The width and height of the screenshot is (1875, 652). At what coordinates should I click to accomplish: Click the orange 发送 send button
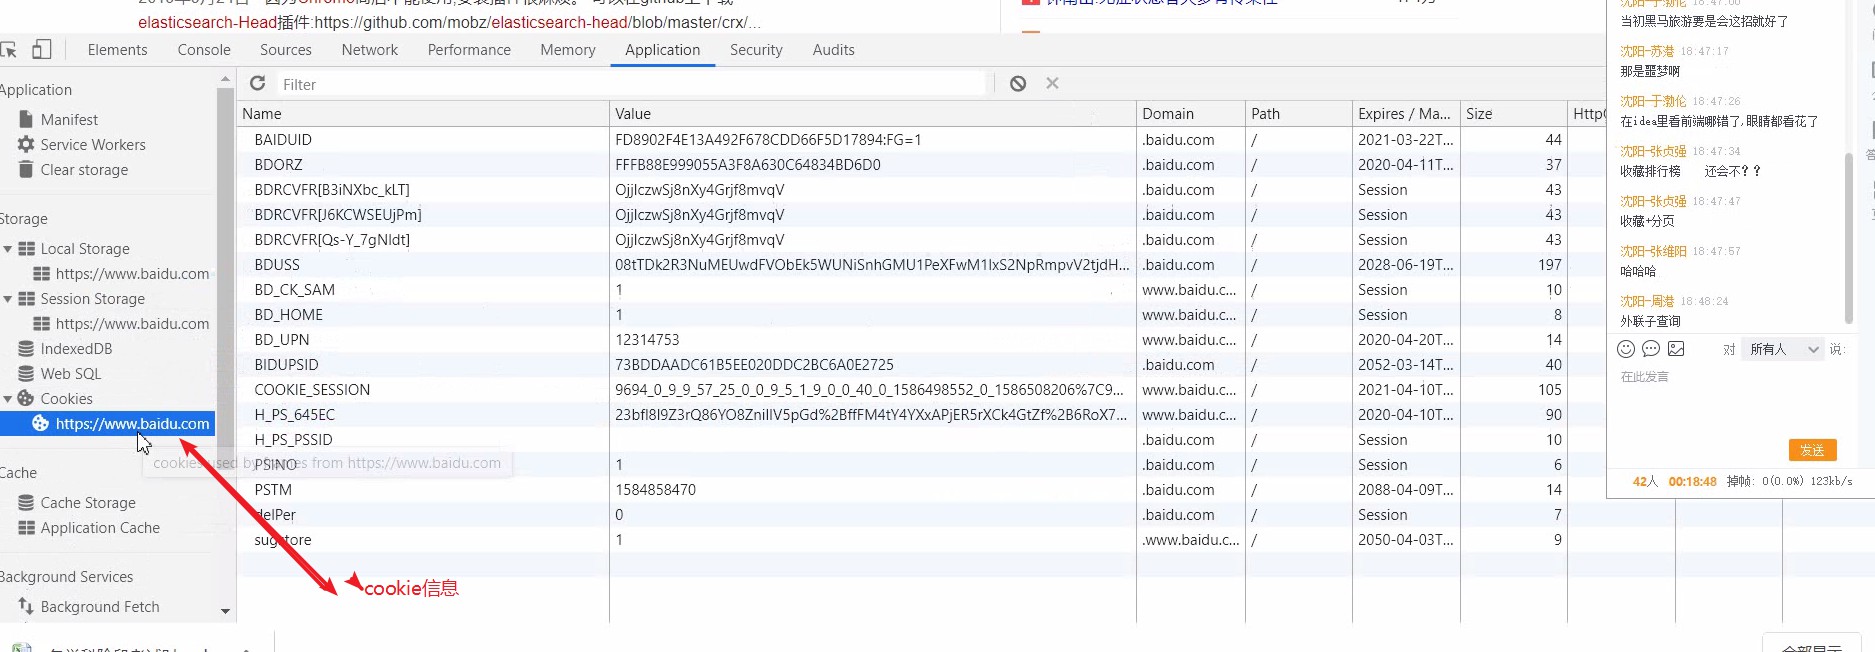1812,450
